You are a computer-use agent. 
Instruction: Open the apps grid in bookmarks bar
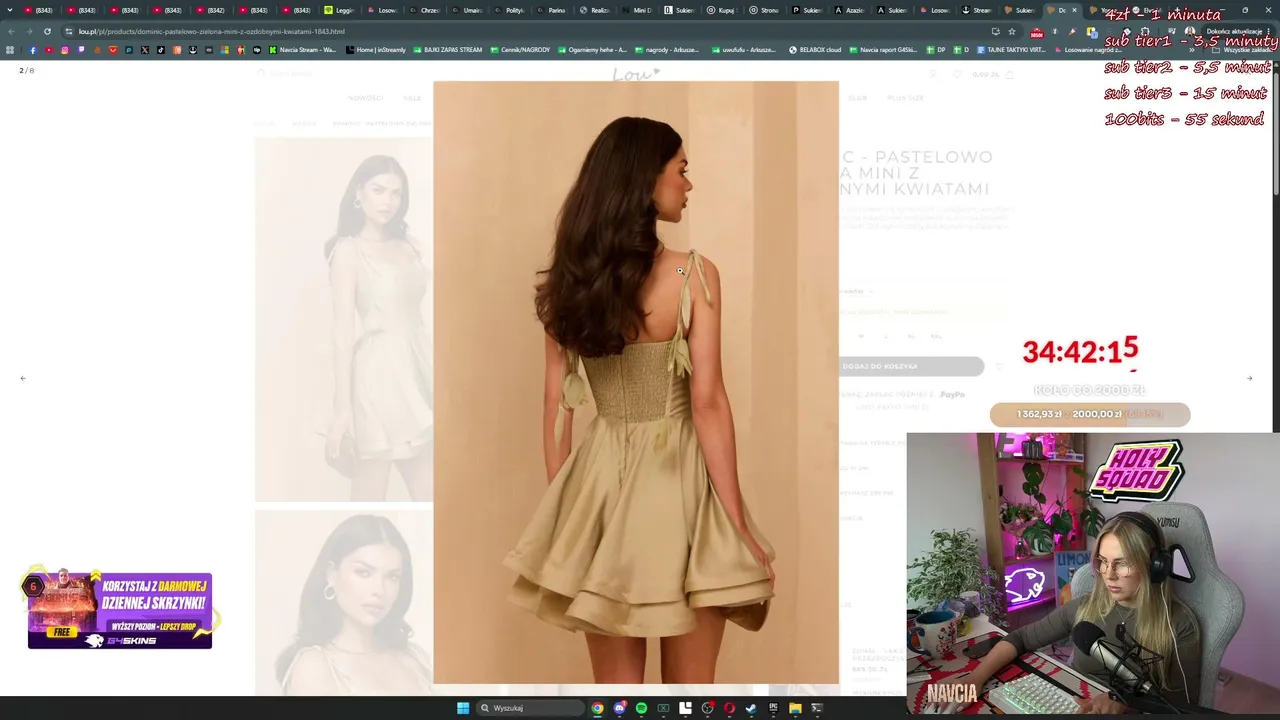(11, 50)
